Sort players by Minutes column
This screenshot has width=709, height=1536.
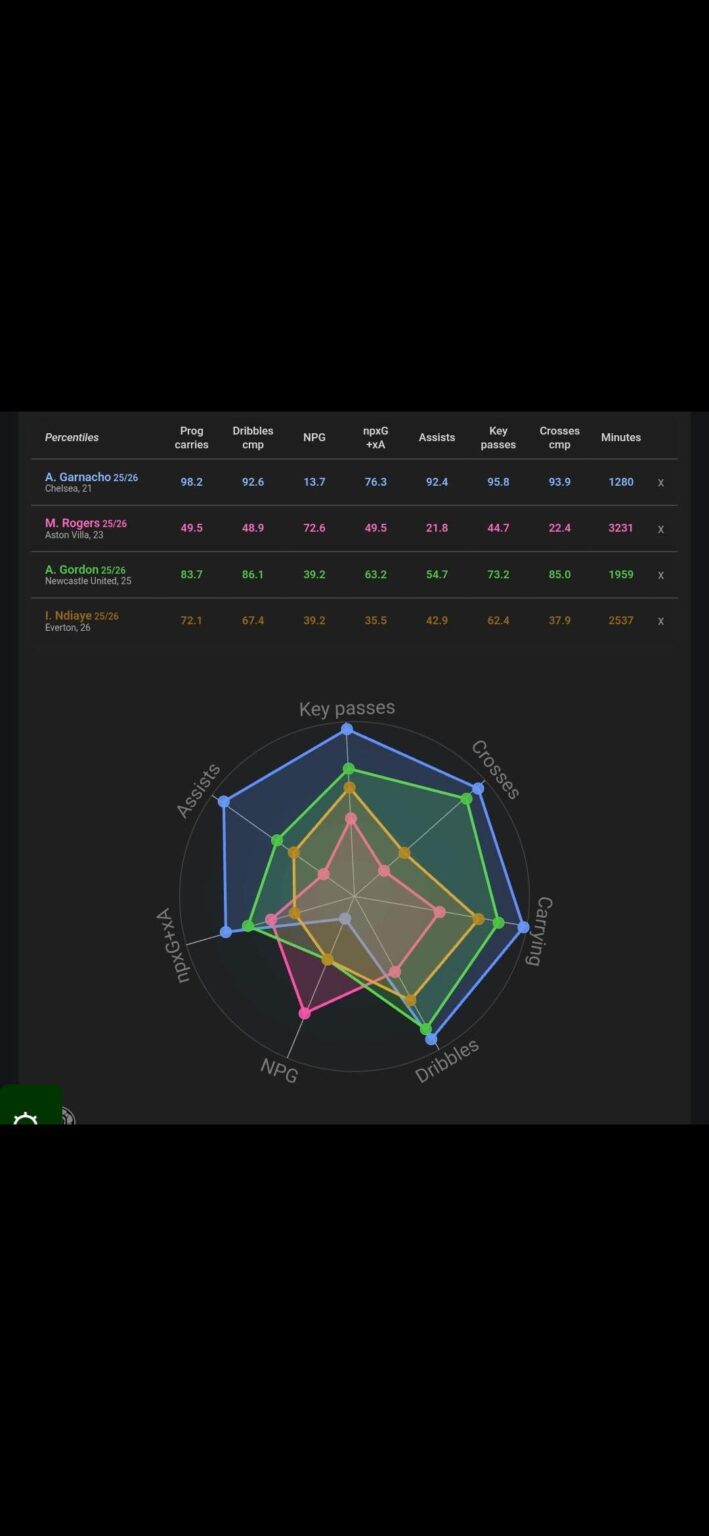621,437
